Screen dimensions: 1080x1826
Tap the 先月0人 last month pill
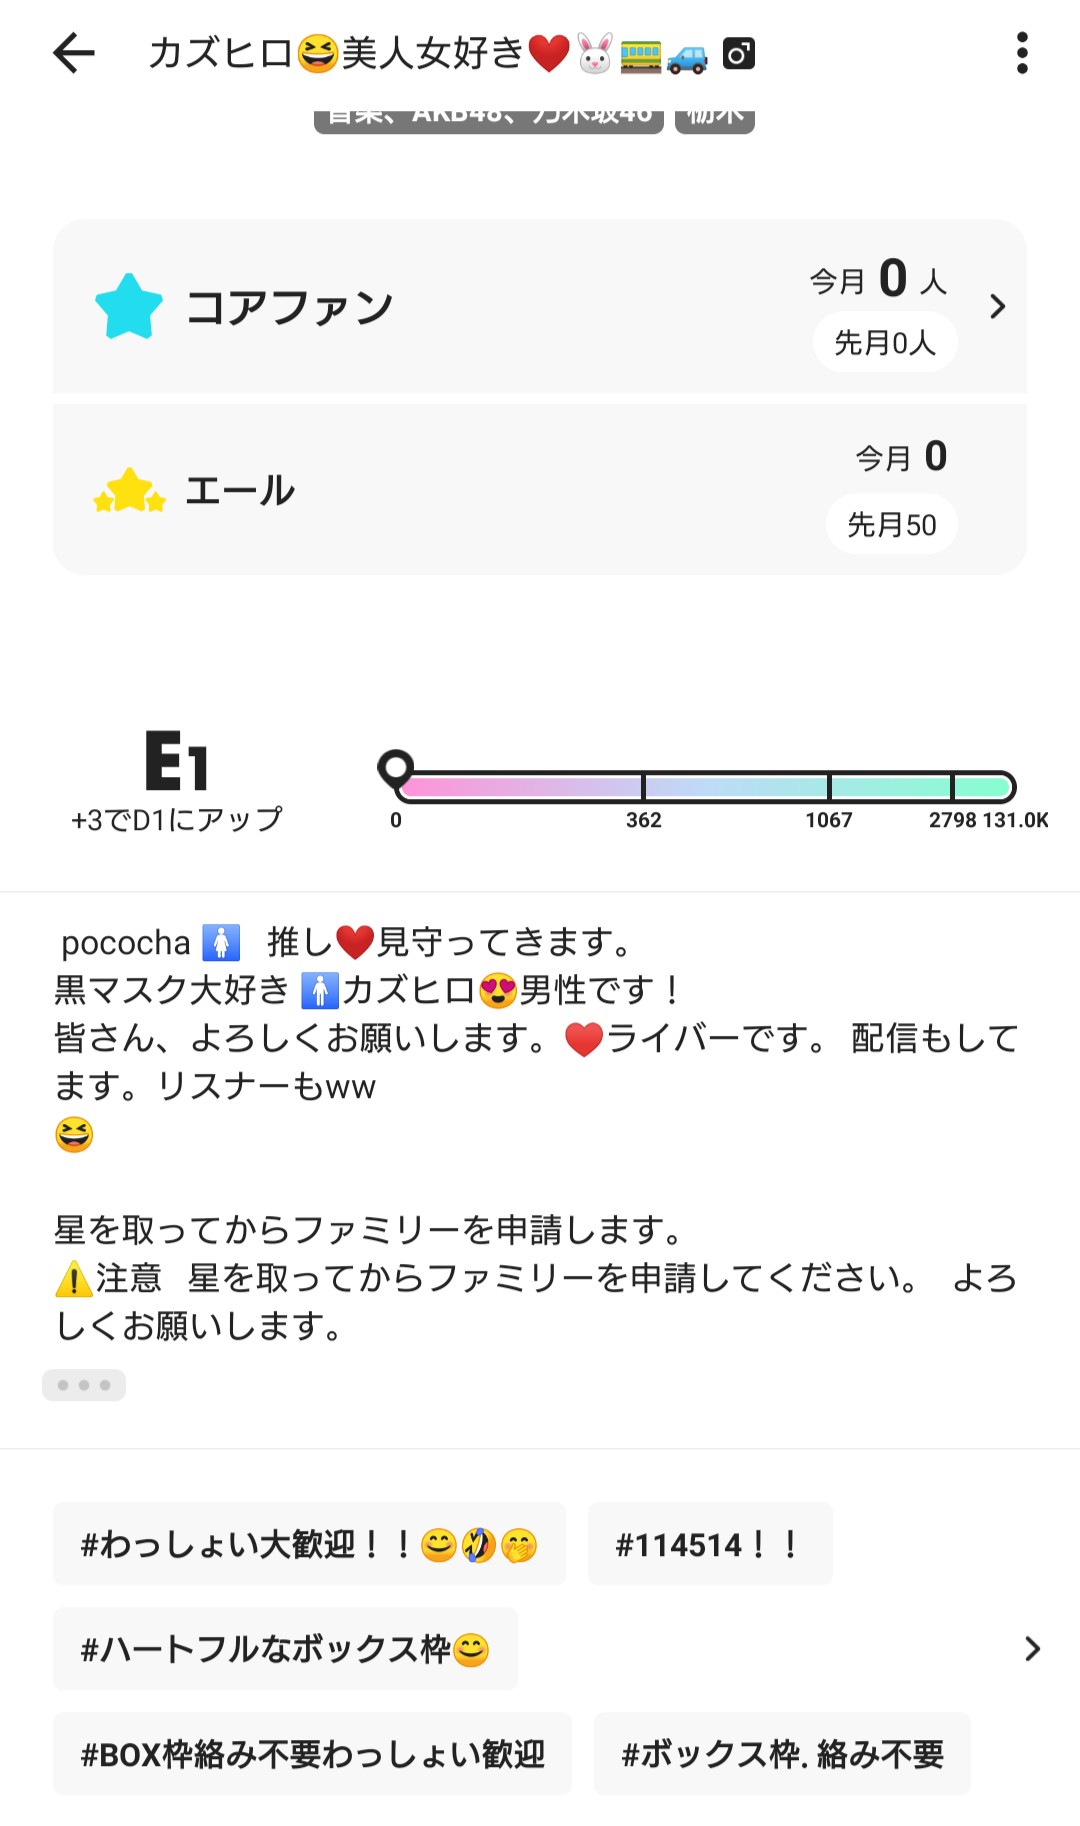tap(885, 343)
